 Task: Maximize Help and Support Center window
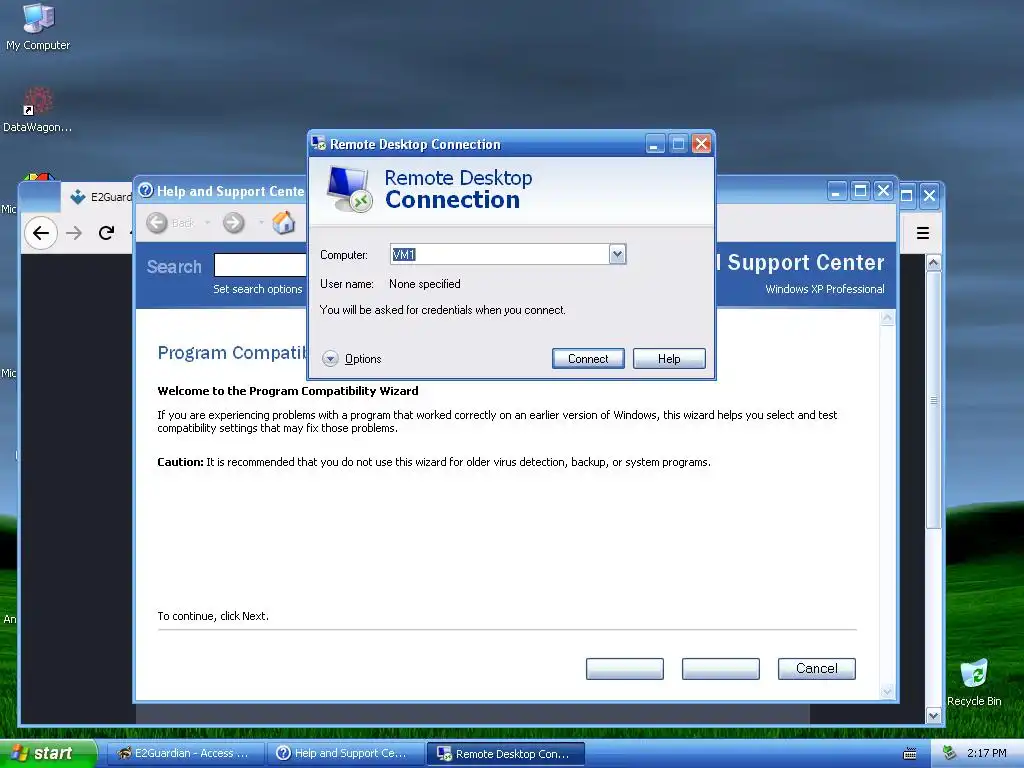coord(860,191)
